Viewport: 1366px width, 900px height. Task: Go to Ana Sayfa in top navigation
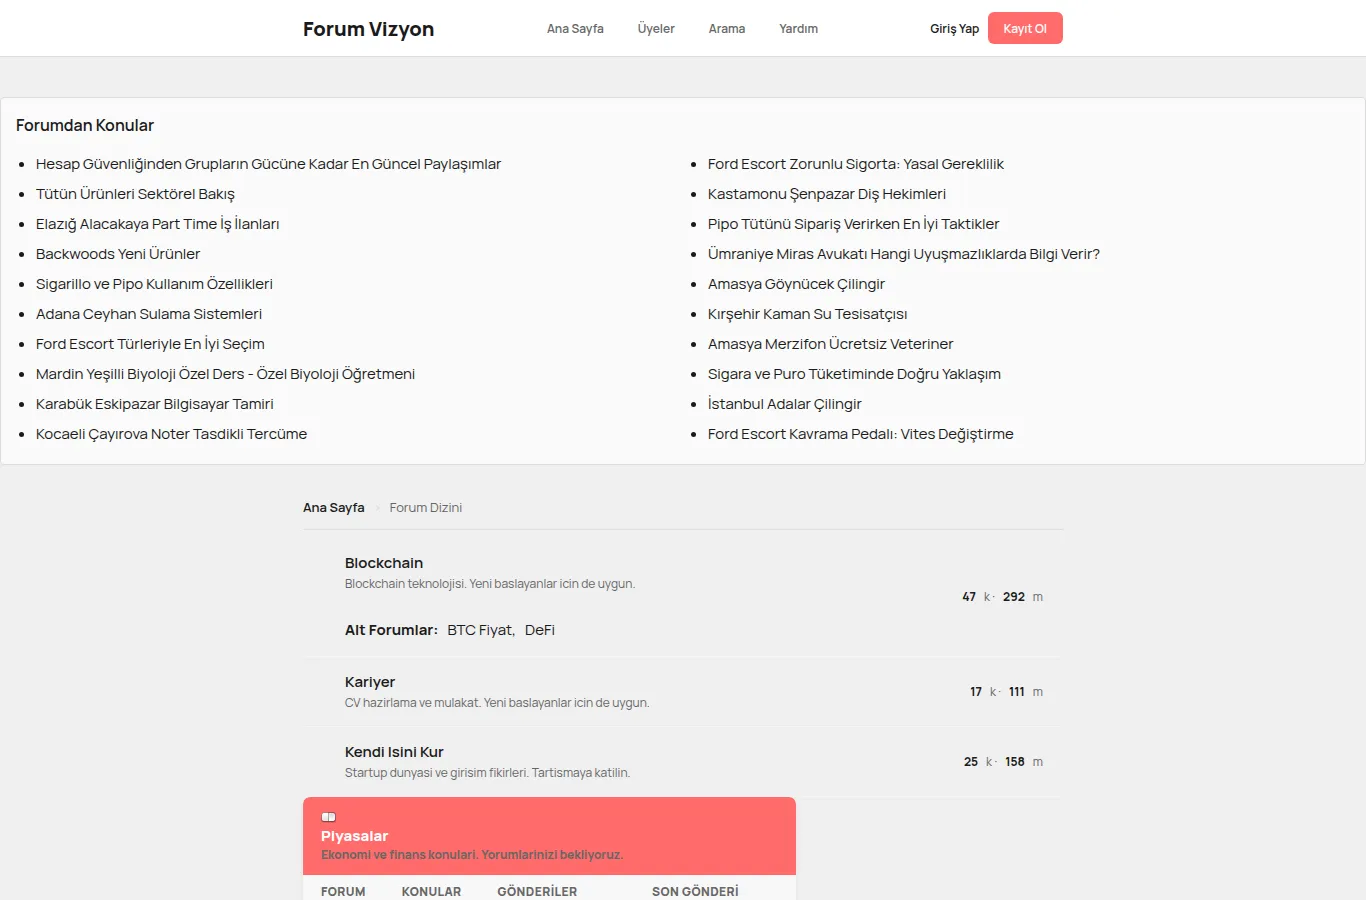pyautogui.click(x=575, y=29)
